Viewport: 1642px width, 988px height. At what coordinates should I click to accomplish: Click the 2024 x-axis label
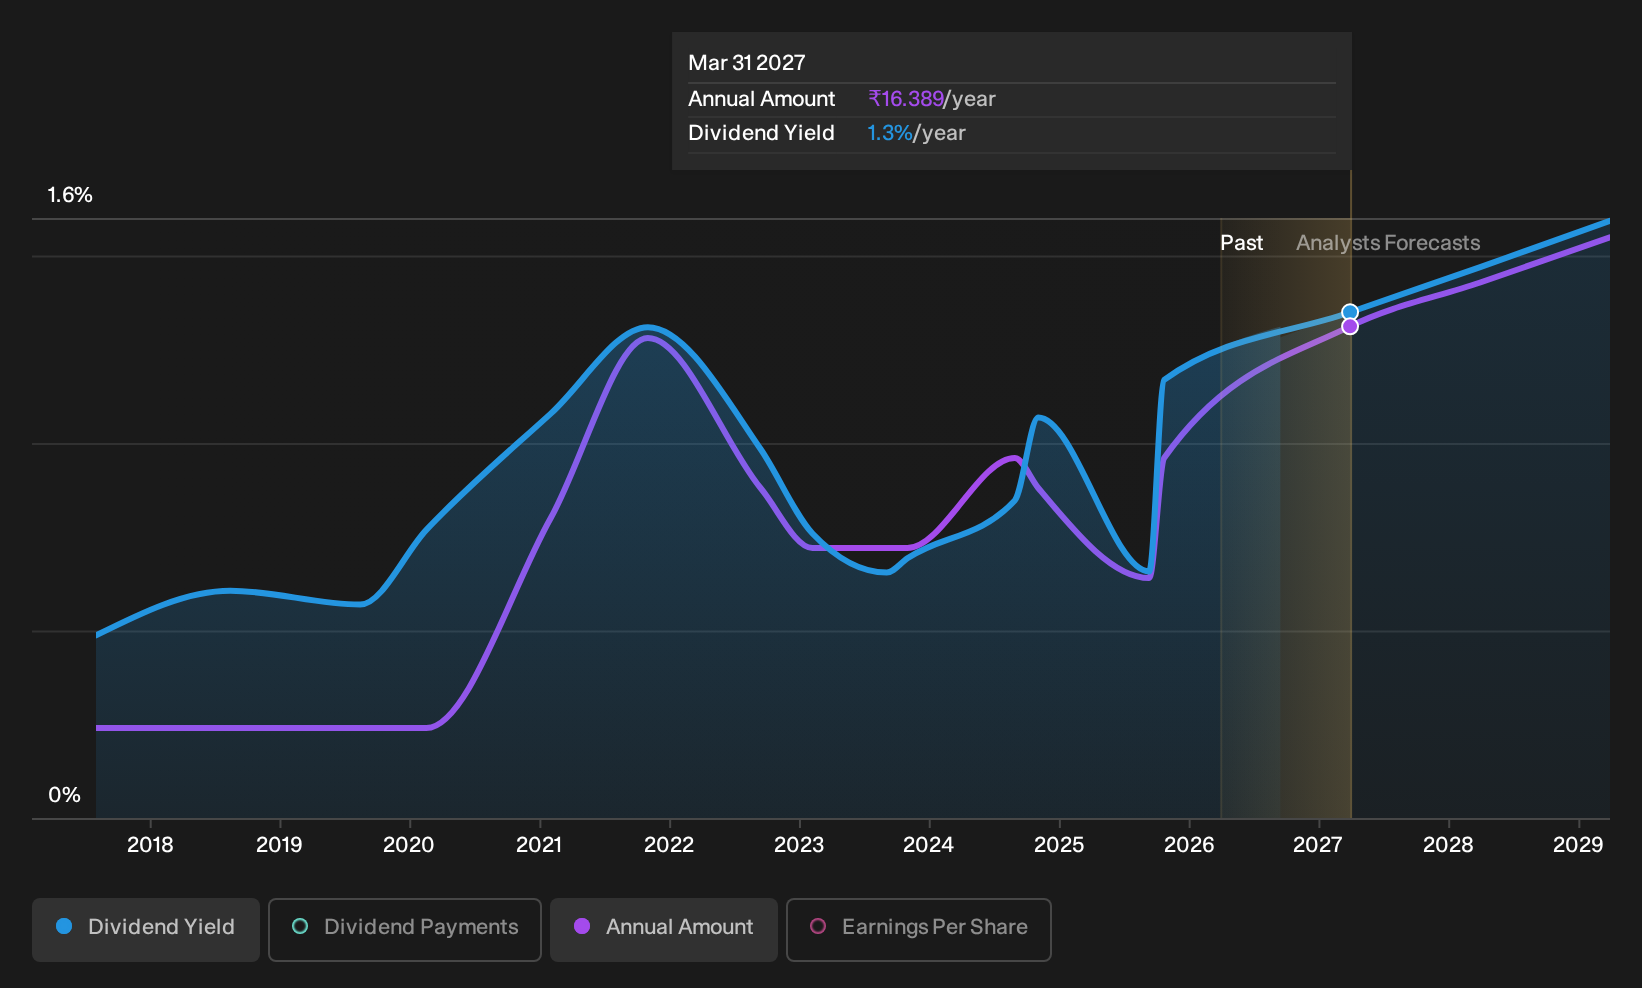[x=928, y=845]
